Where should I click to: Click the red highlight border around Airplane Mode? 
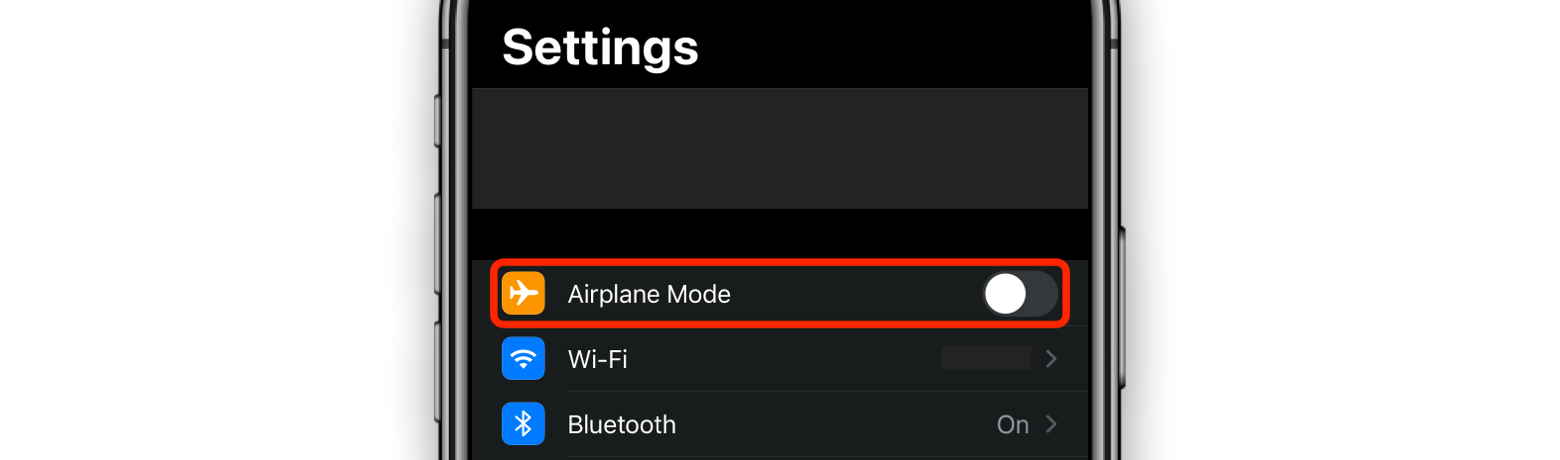[x=780, y=262]
